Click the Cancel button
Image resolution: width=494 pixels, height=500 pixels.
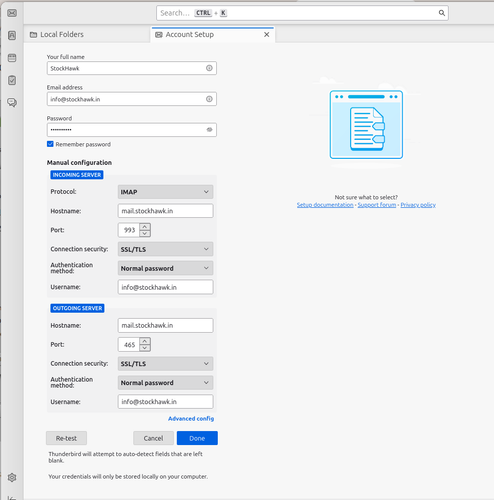point(153,438)
